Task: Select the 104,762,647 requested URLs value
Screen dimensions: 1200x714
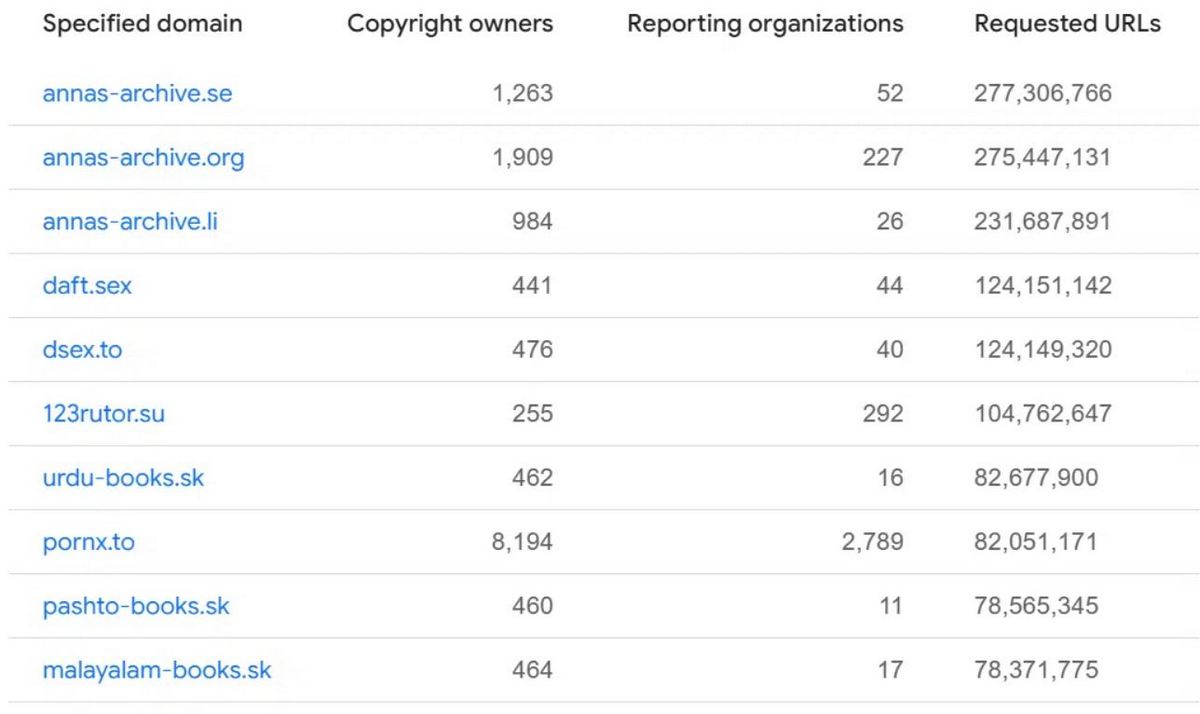Action: click(1042, 414)
